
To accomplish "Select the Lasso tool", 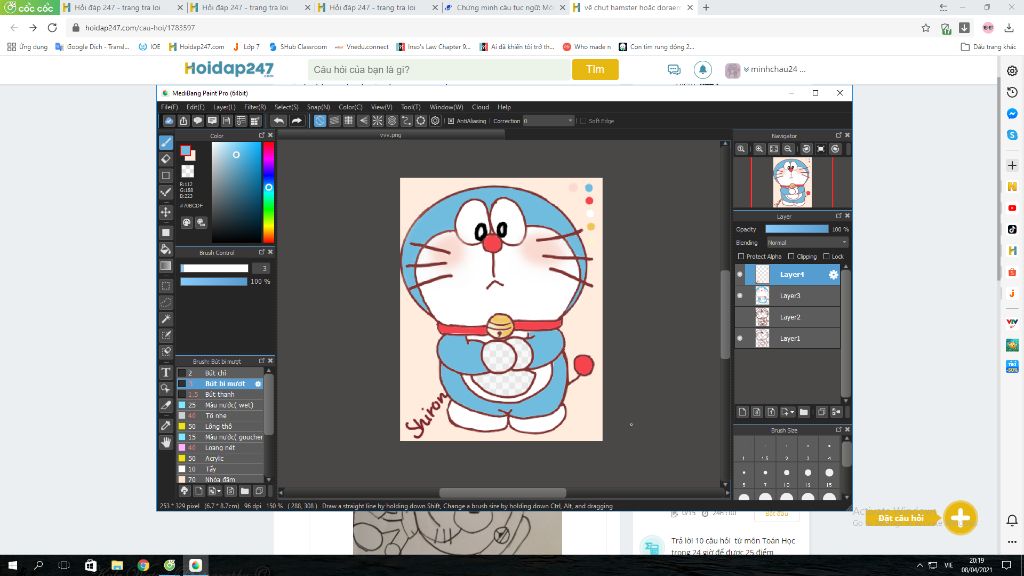I will [166, 302].
